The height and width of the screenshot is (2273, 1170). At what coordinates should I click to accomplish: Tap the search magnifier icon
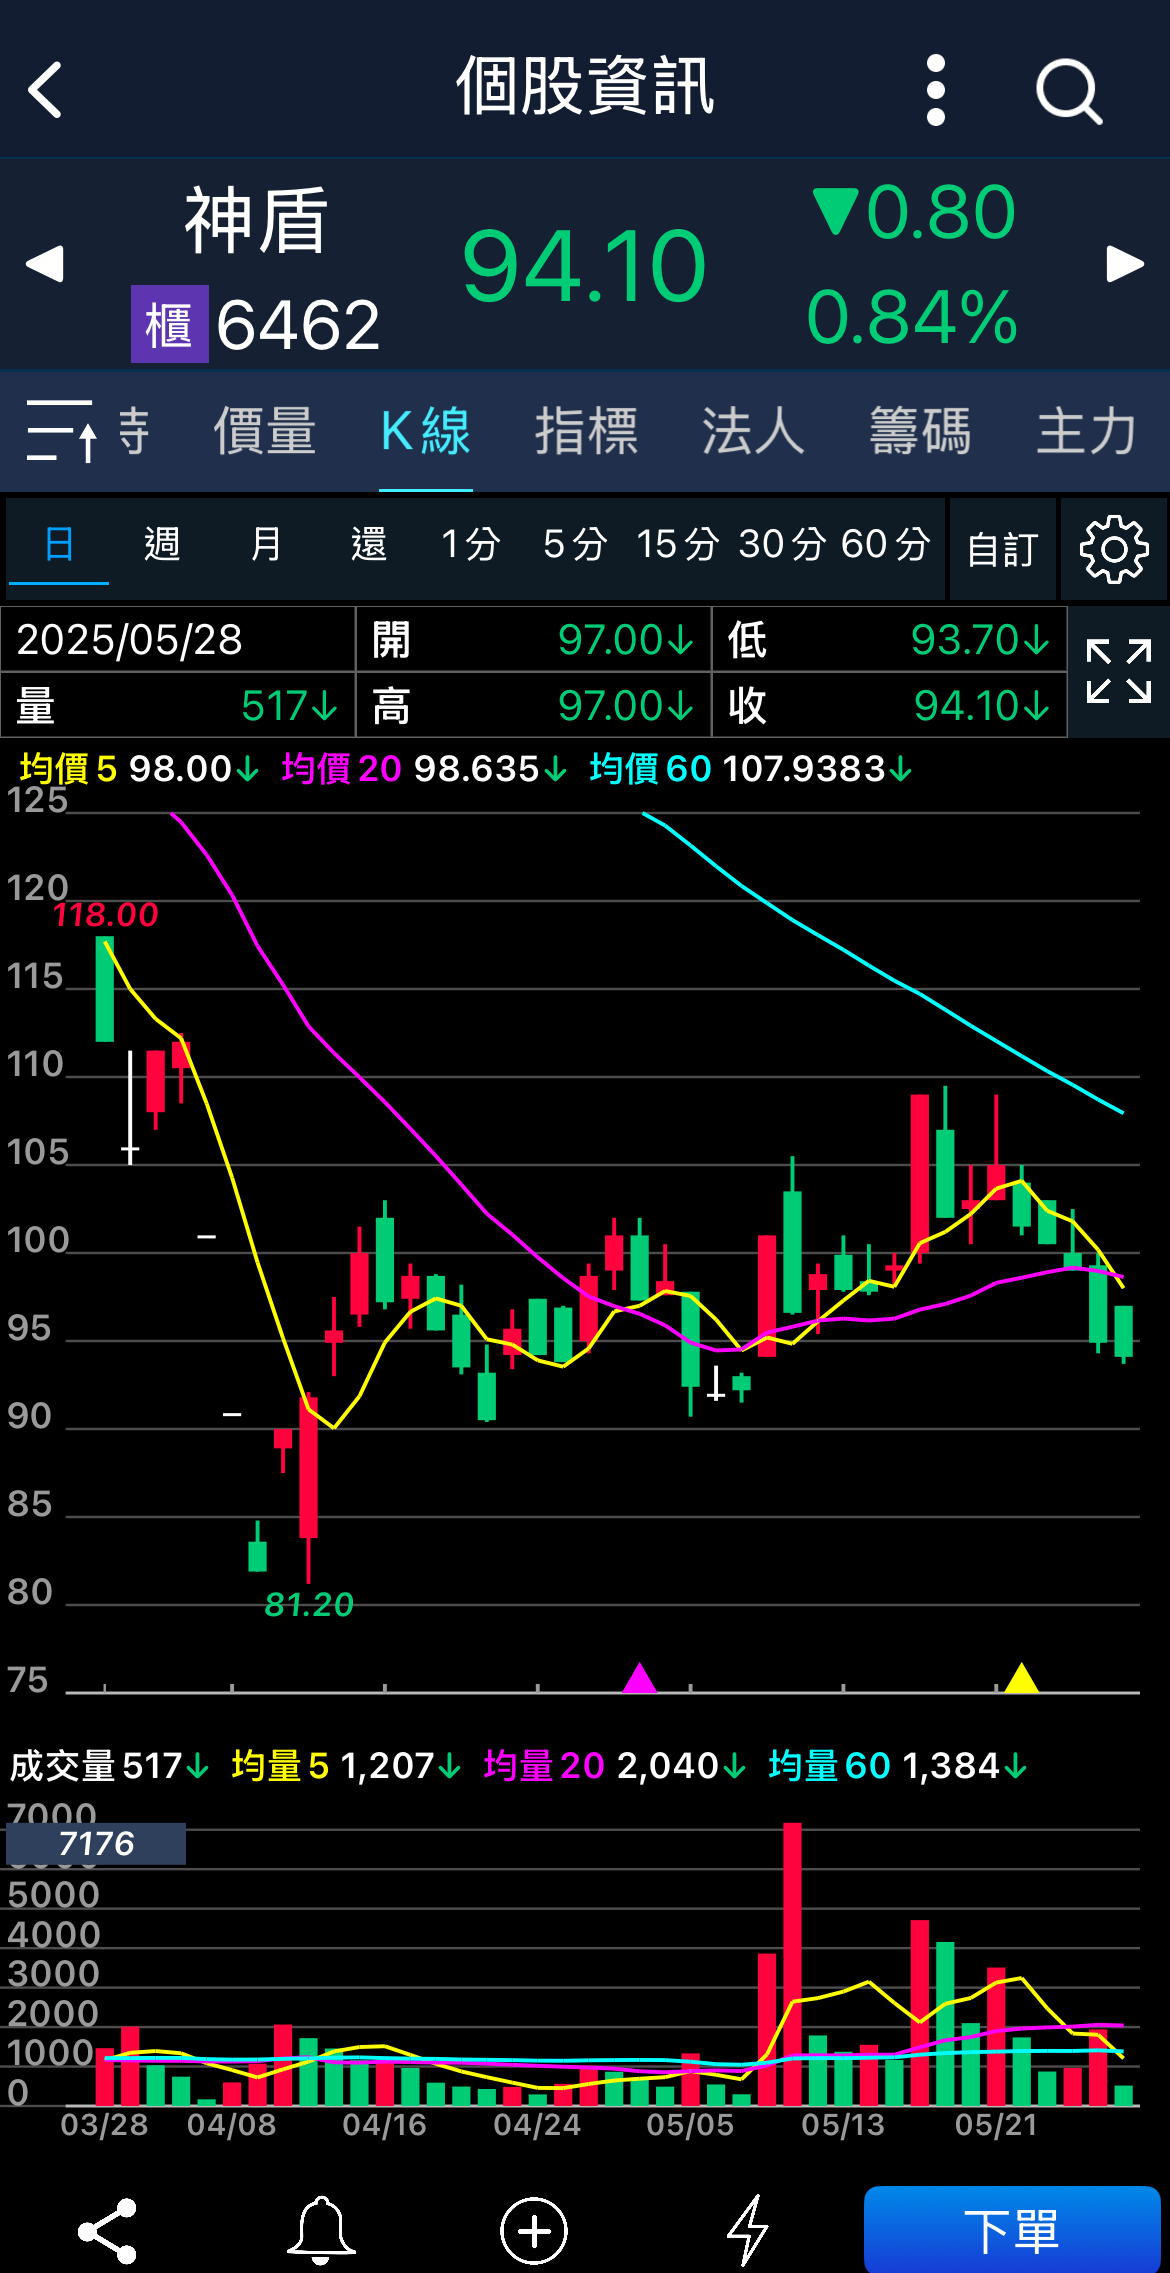point(1069,92)
